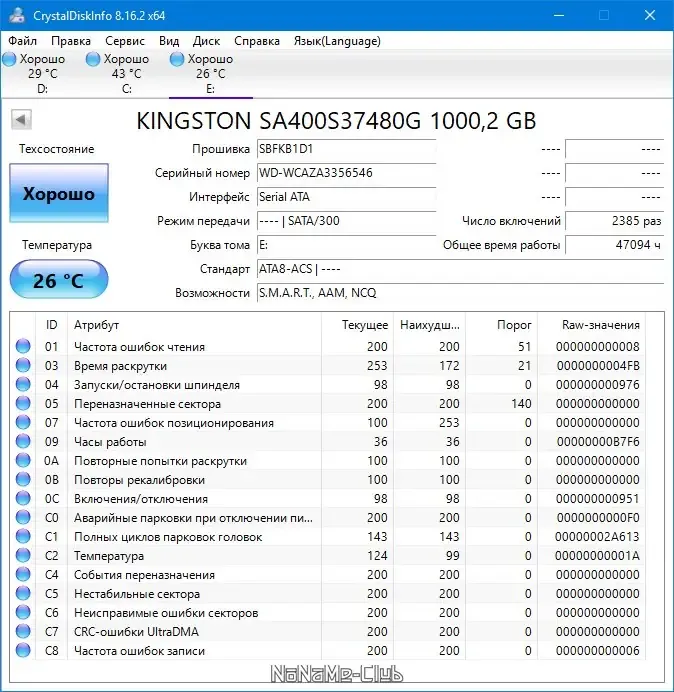The width and height of the screenshot is (674, 692).
Task: Open the Сервис menu
Action: click(125, 41)
